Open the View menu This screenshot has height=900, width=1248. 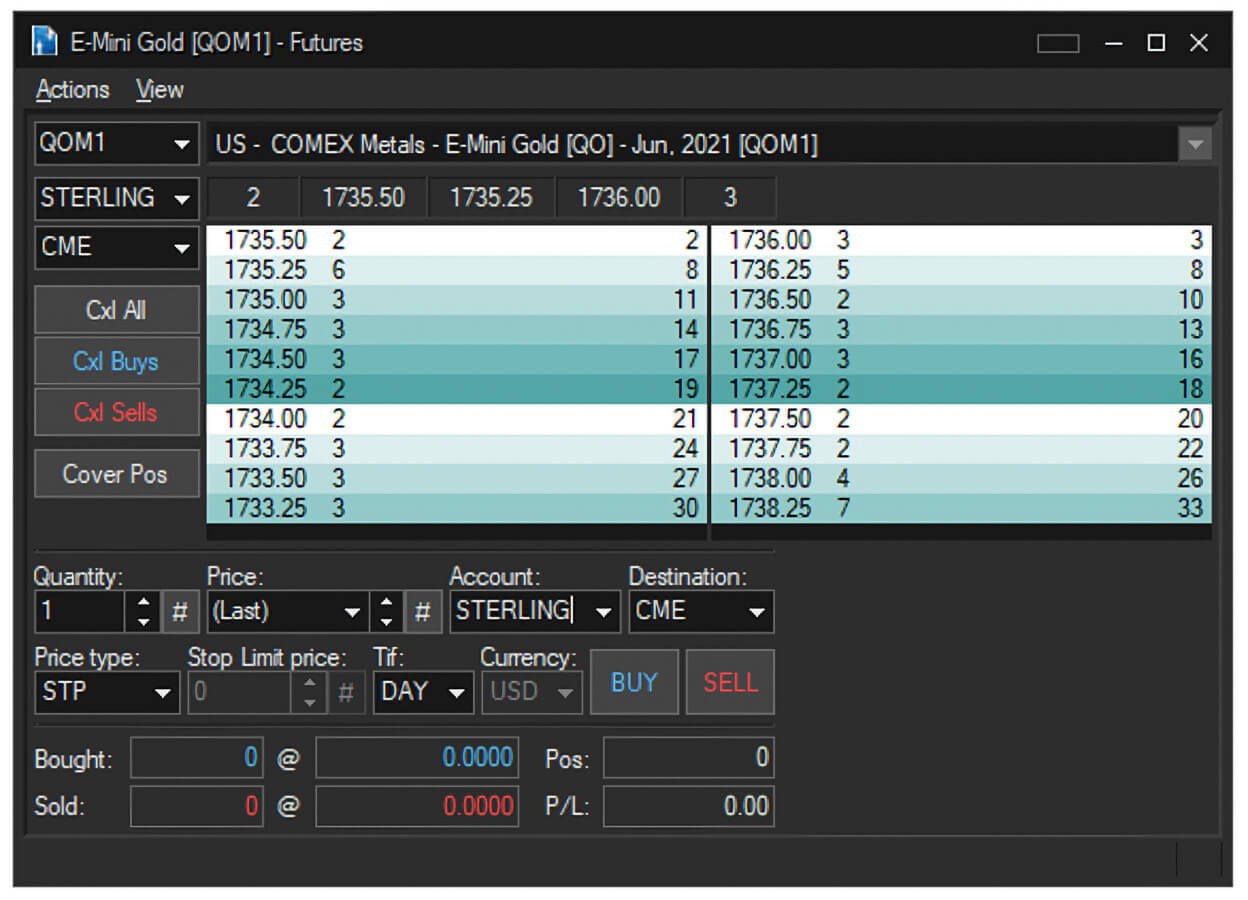point(160,89)
